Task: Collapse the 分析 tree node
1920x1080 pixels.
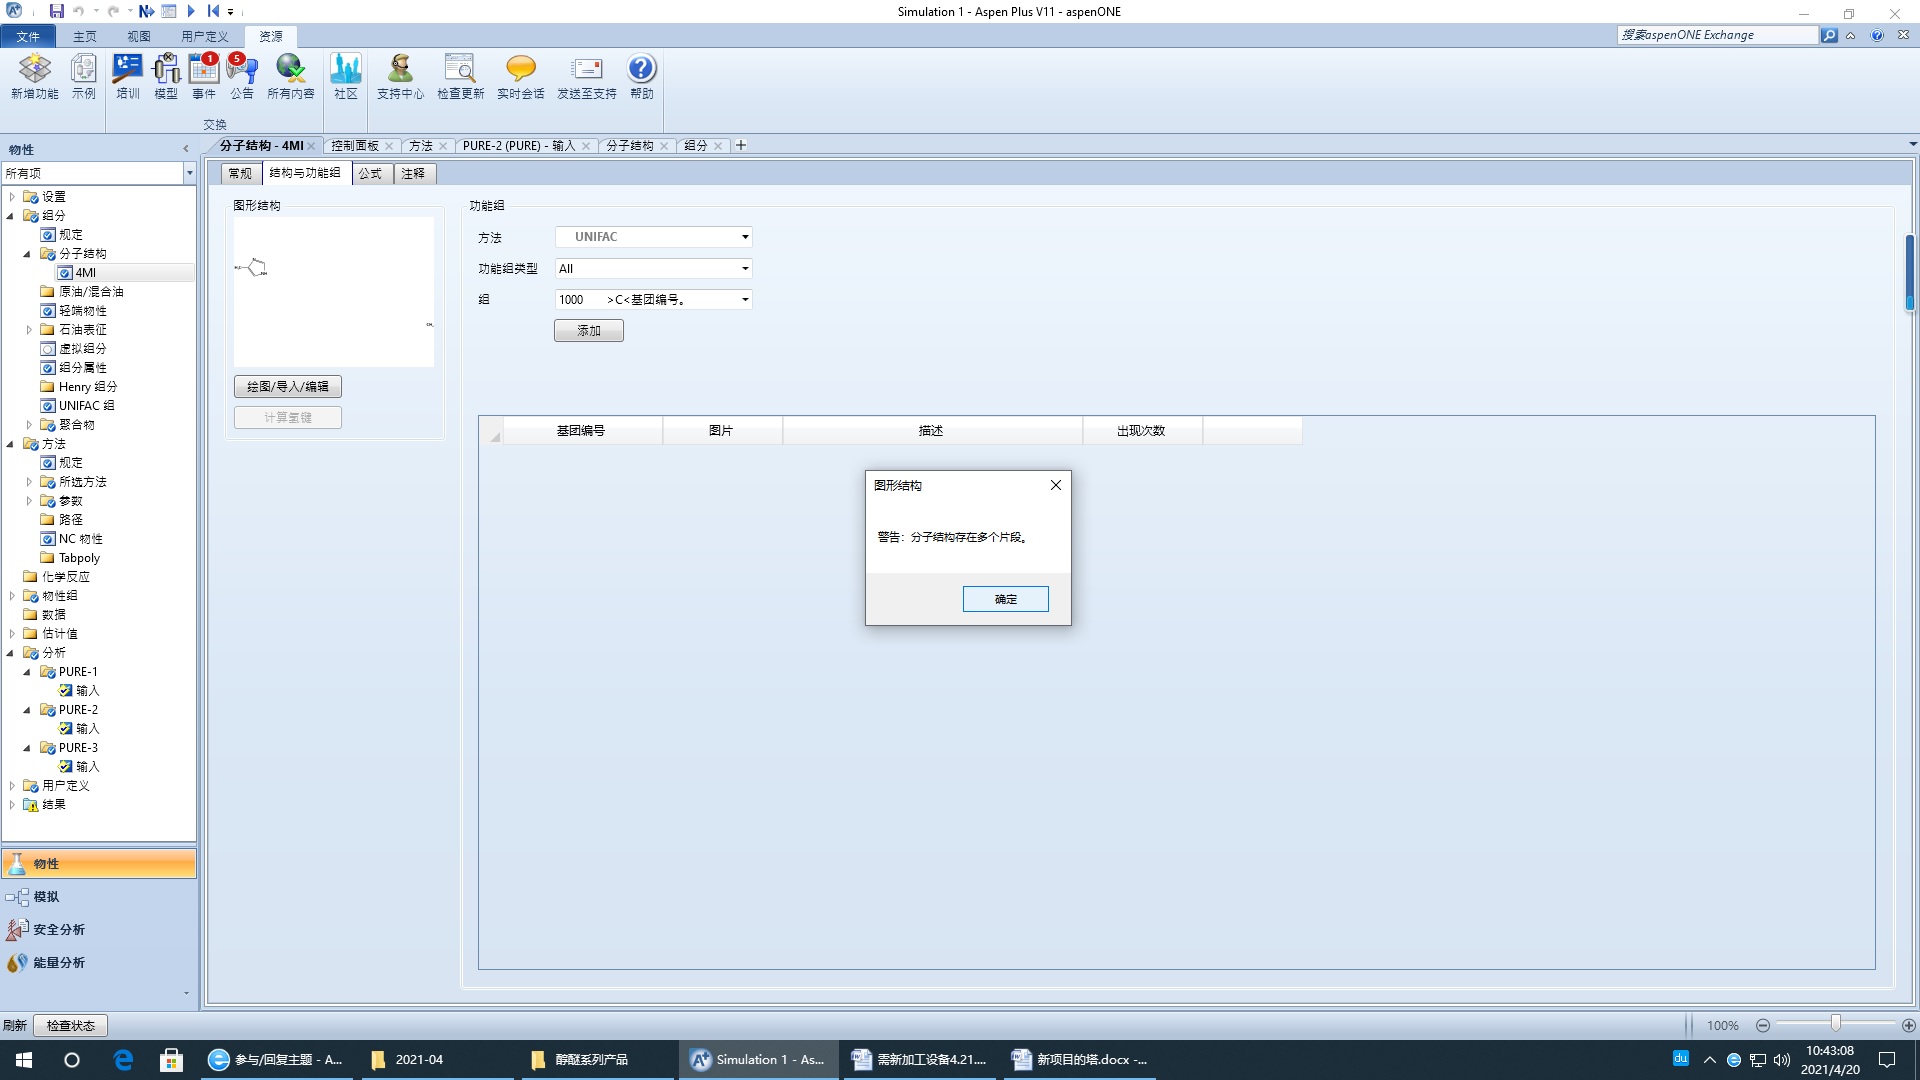Action: pos(11,653)
